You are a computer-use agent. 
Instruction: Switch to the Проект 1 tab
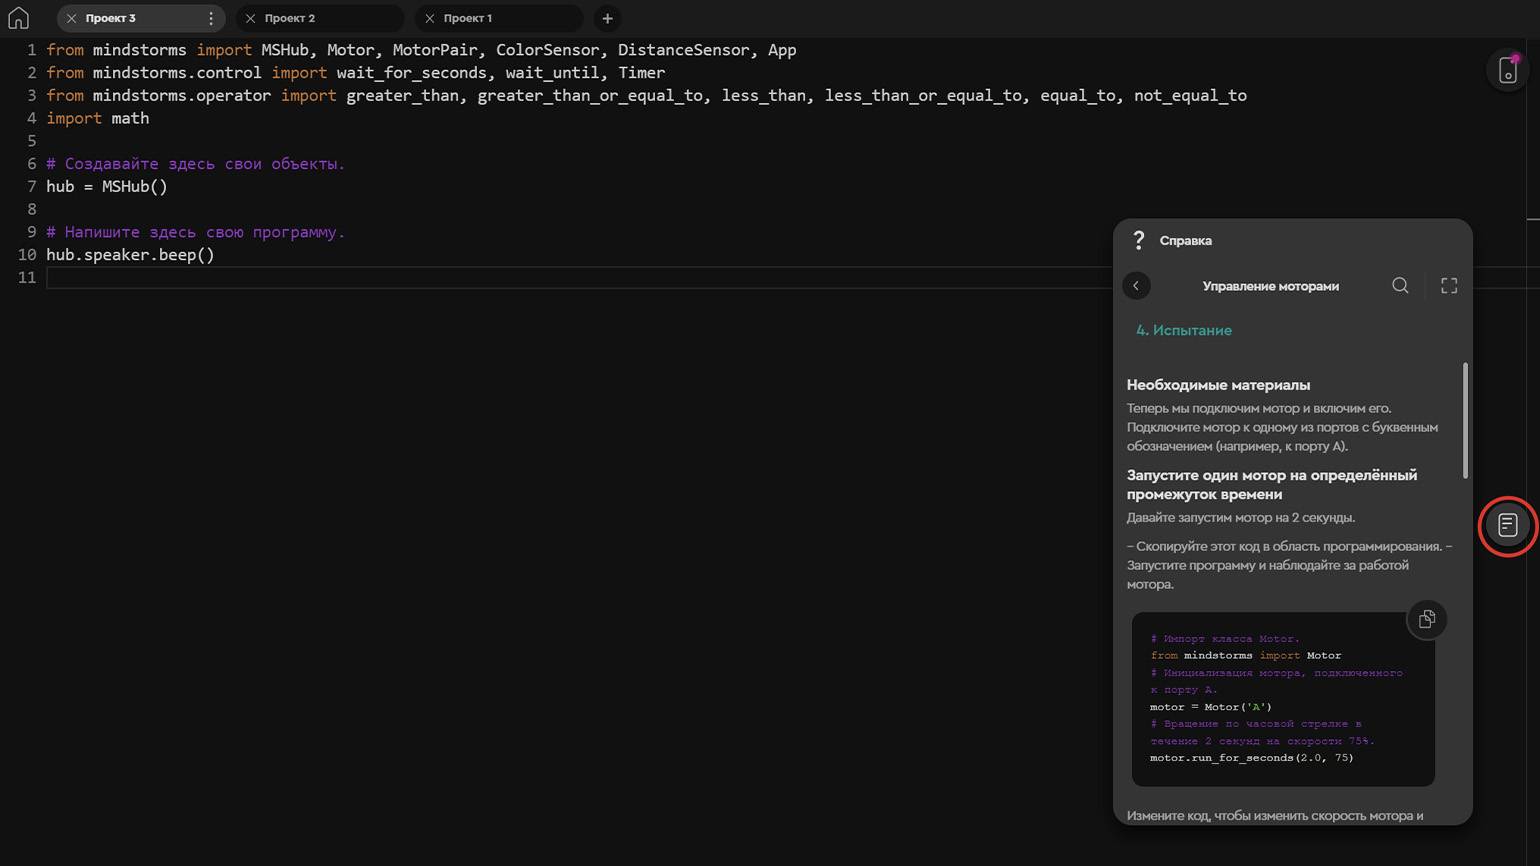pos(468,18)
